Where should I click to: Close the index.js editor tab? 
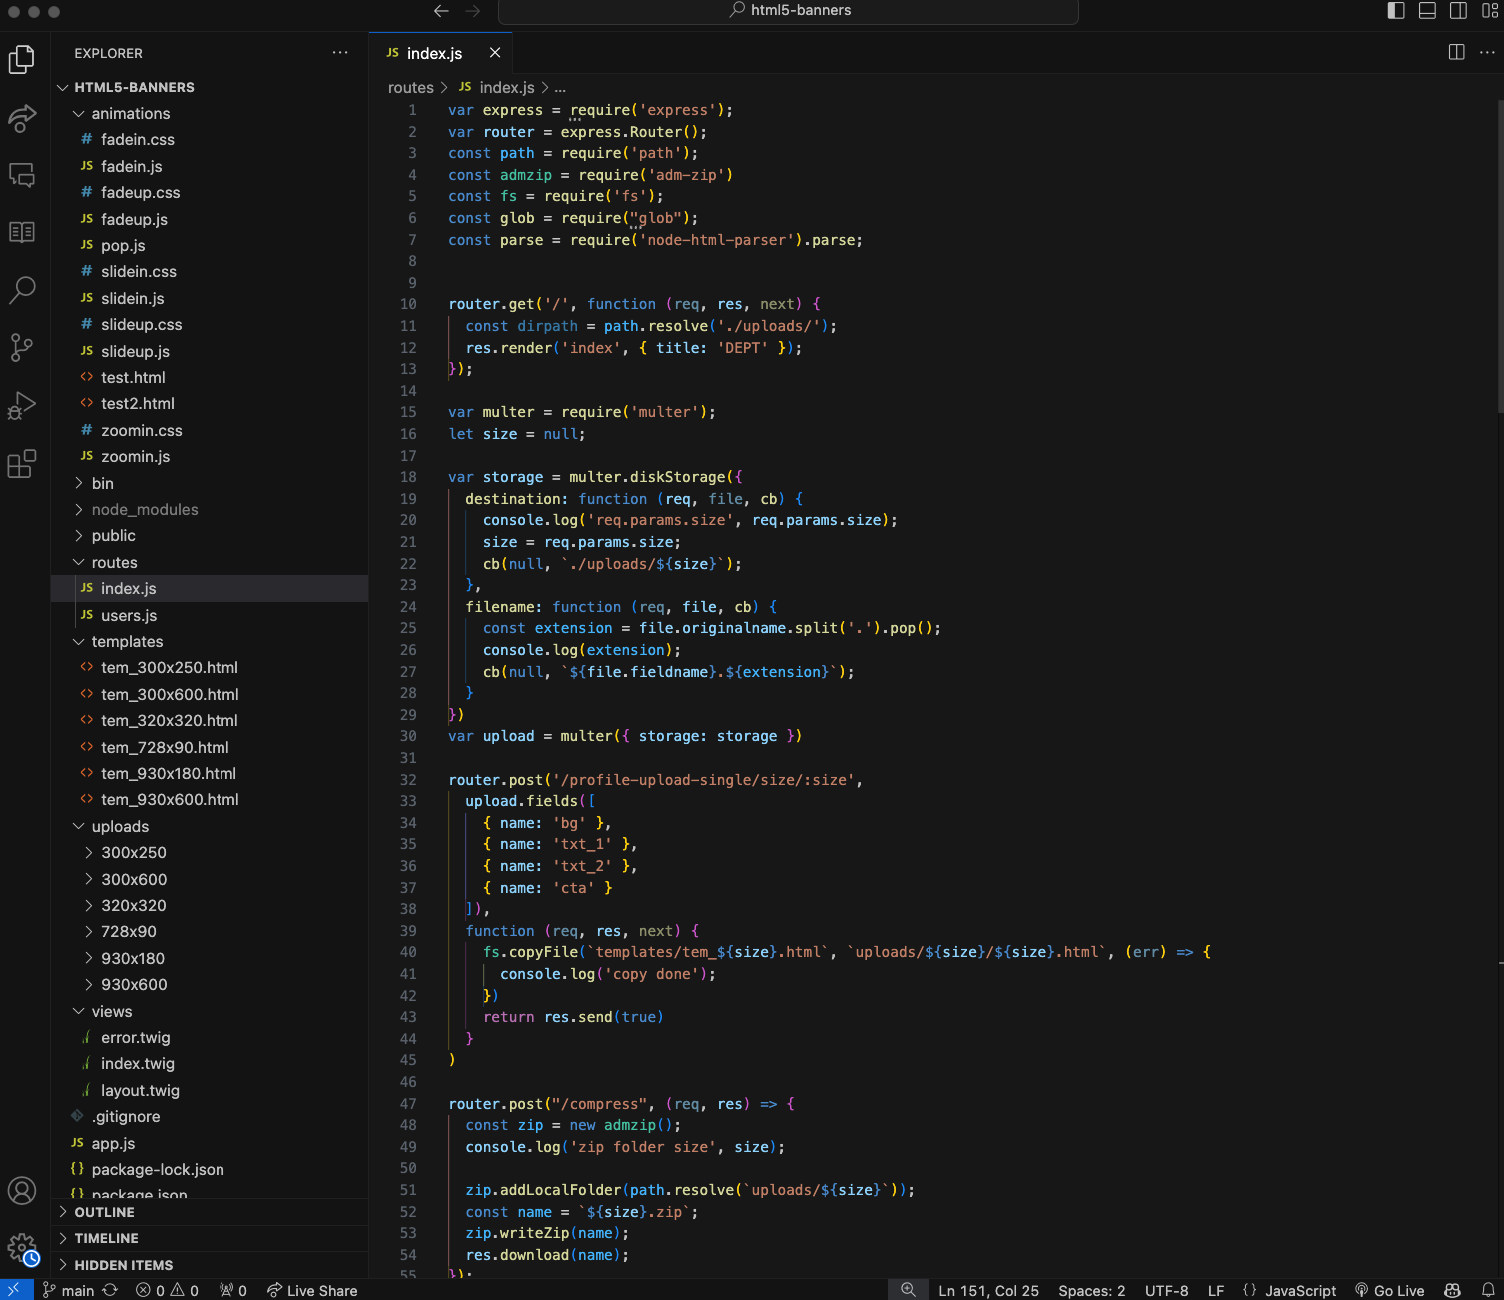click(x=495, y=52)
